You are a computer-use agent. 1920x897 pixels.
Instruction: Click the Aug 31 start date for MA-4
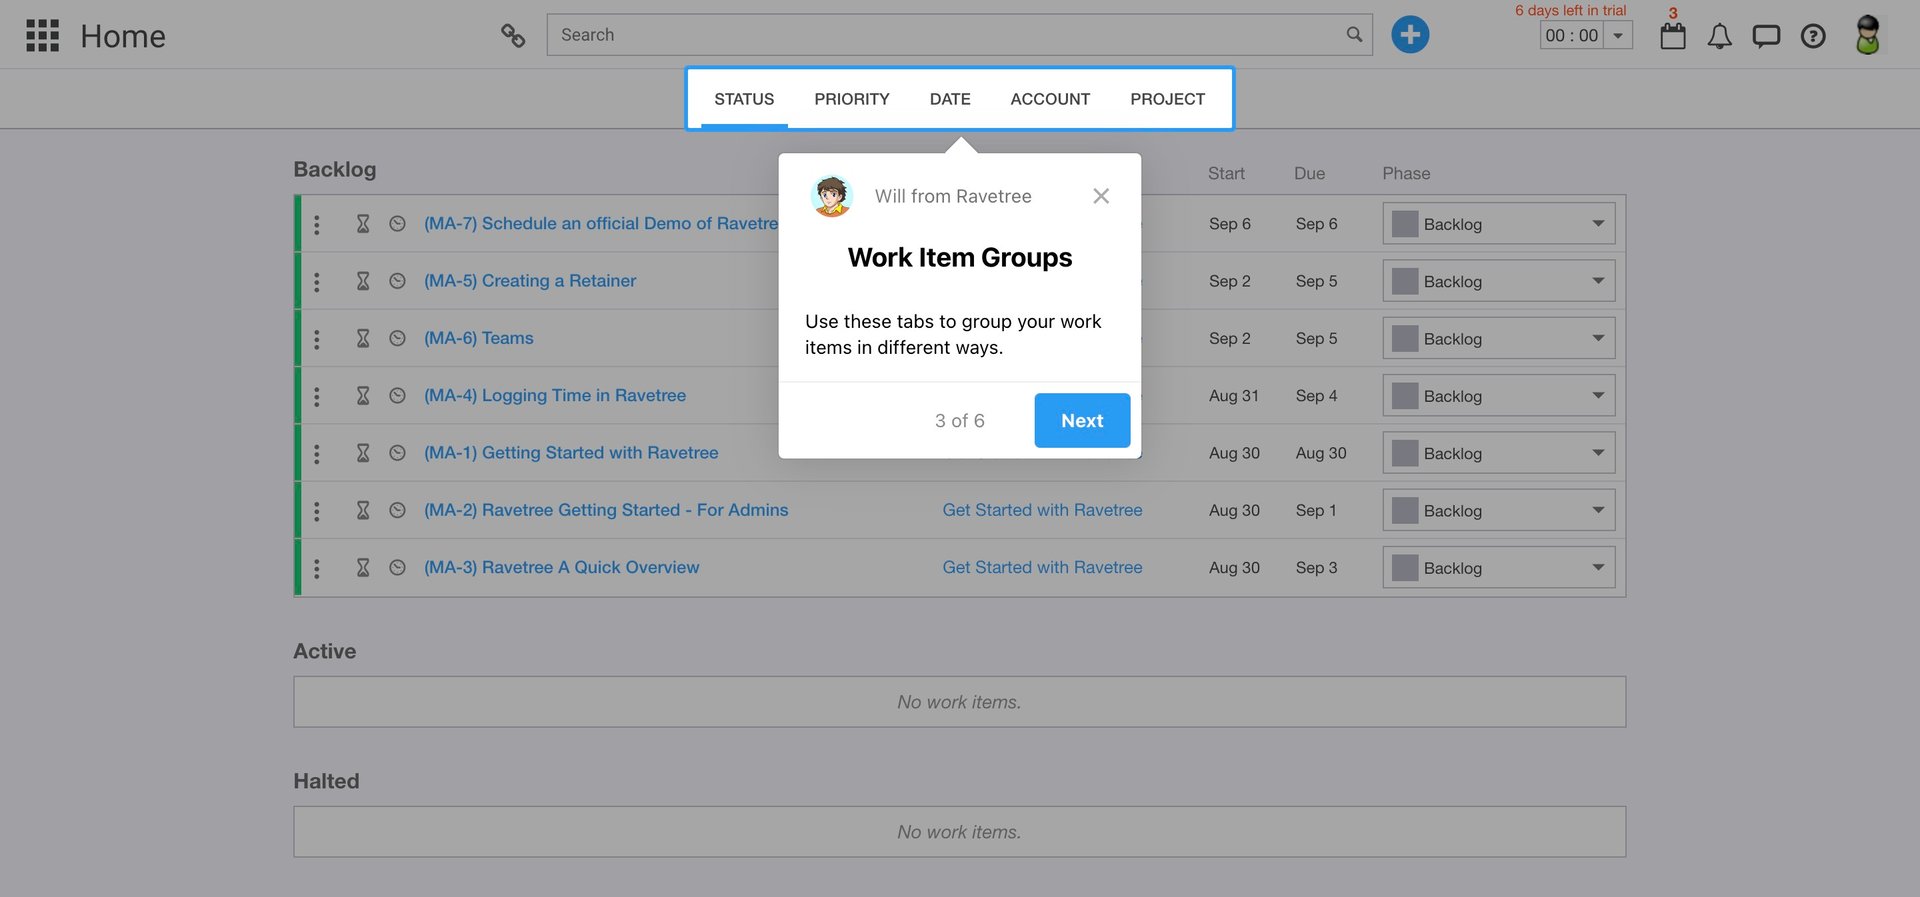click(x=1234, y=396)
